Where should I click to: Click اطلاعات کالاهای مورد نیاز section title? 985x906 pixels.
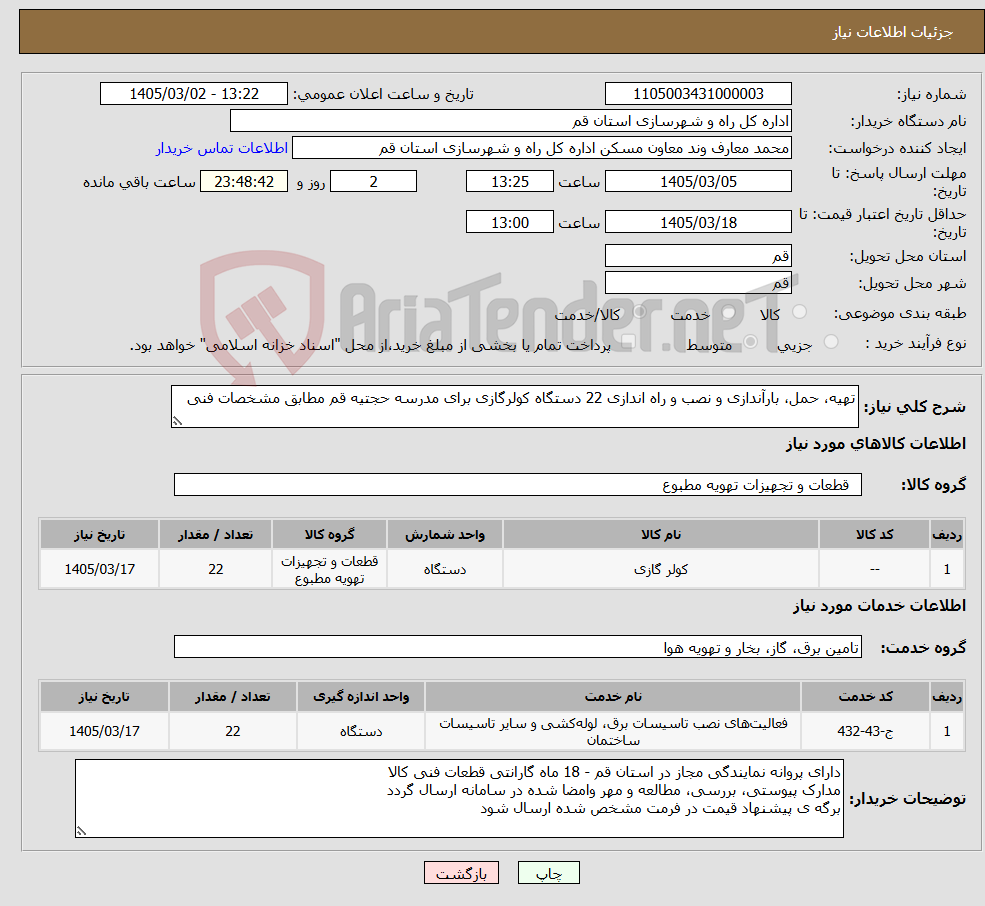(875, 444)
